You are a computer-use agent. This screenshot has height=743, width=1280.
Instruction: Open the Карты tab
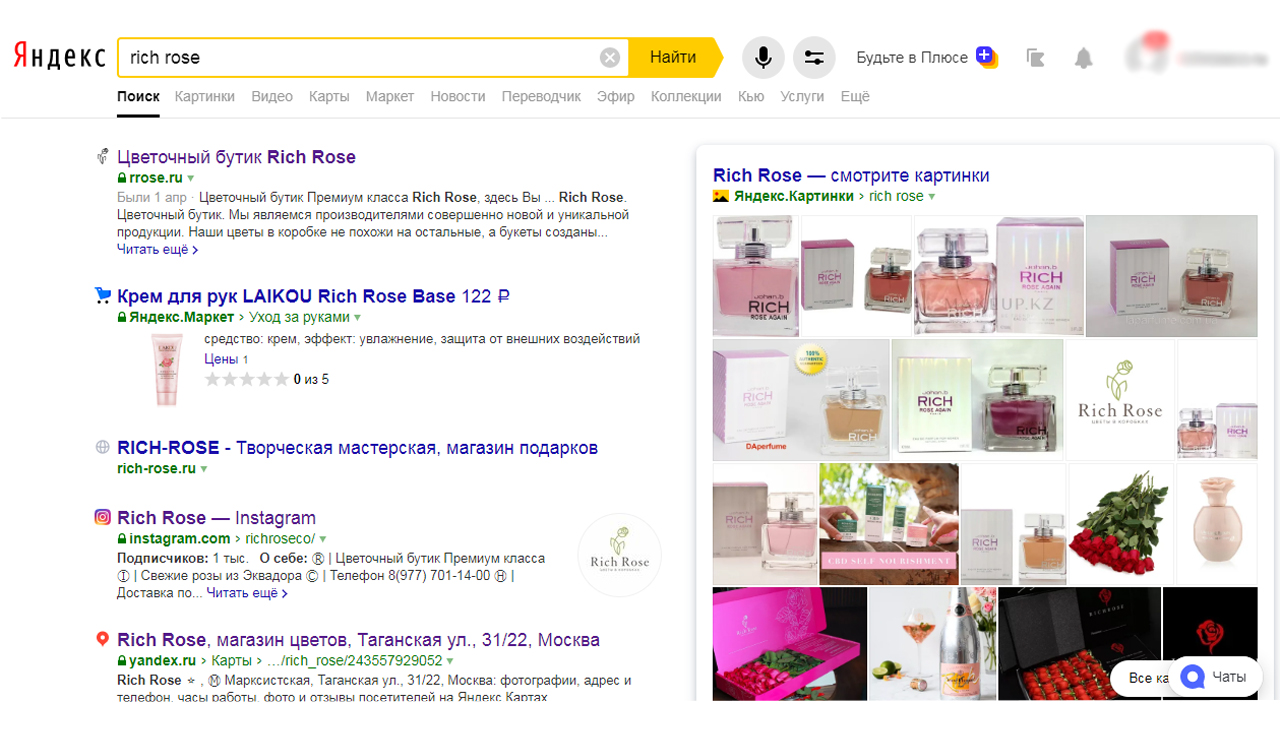click(329, 97)
